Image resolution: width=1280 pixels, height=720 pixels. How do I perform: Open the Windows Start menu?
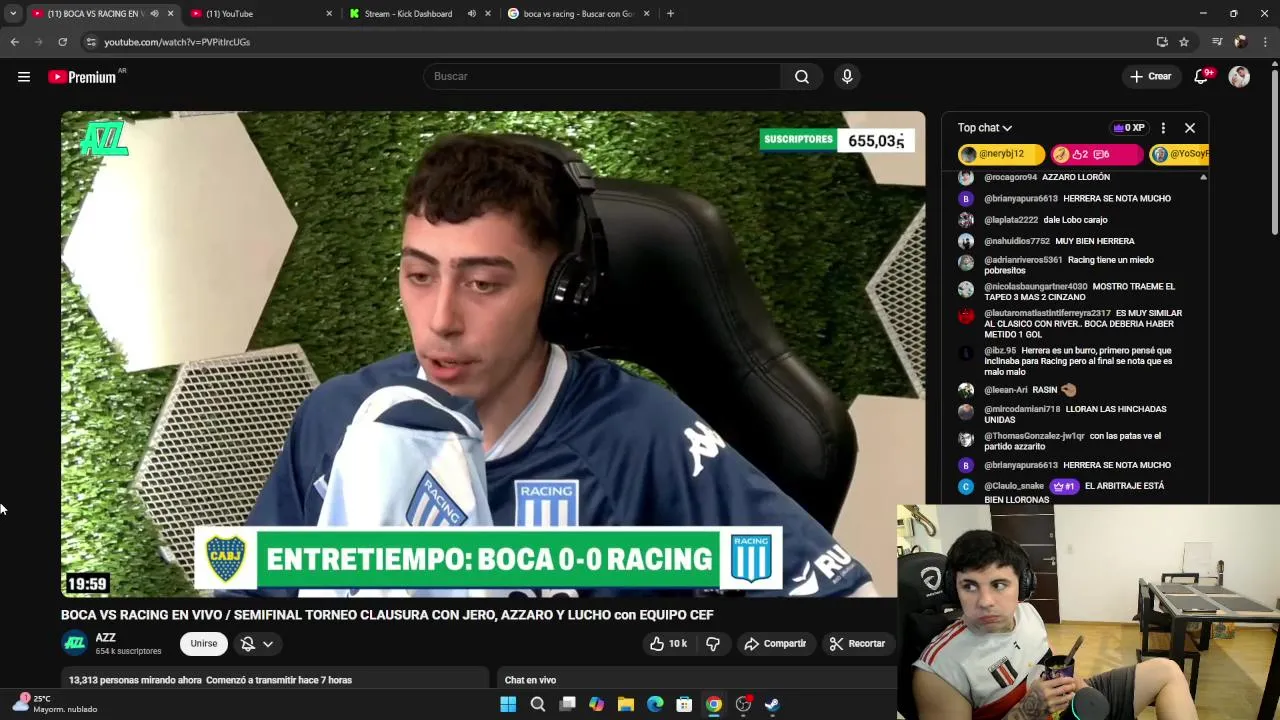pos(508,705)
